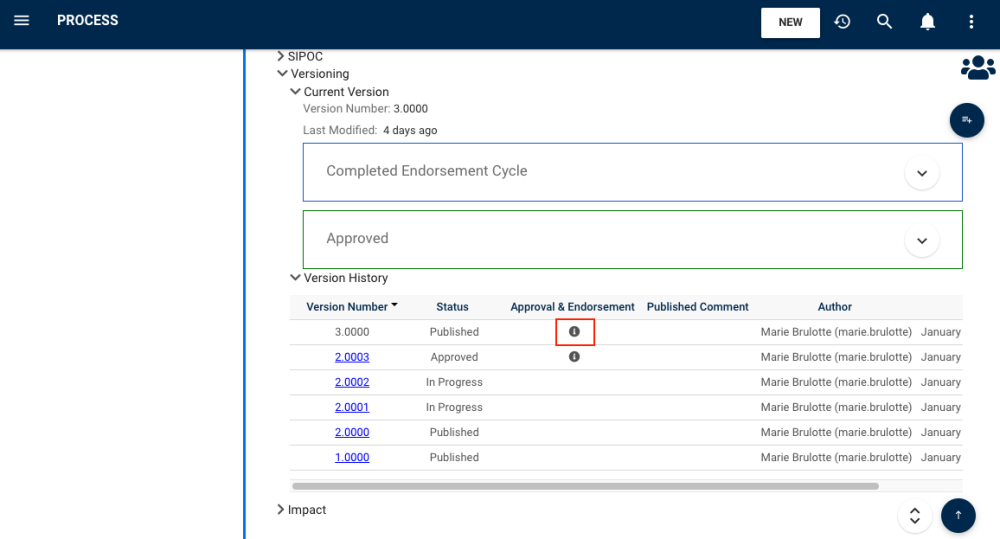The height and width of the screenshot is (539, 1000).
Task: Click the round add-to-list button
Action: tap(966, 120)
